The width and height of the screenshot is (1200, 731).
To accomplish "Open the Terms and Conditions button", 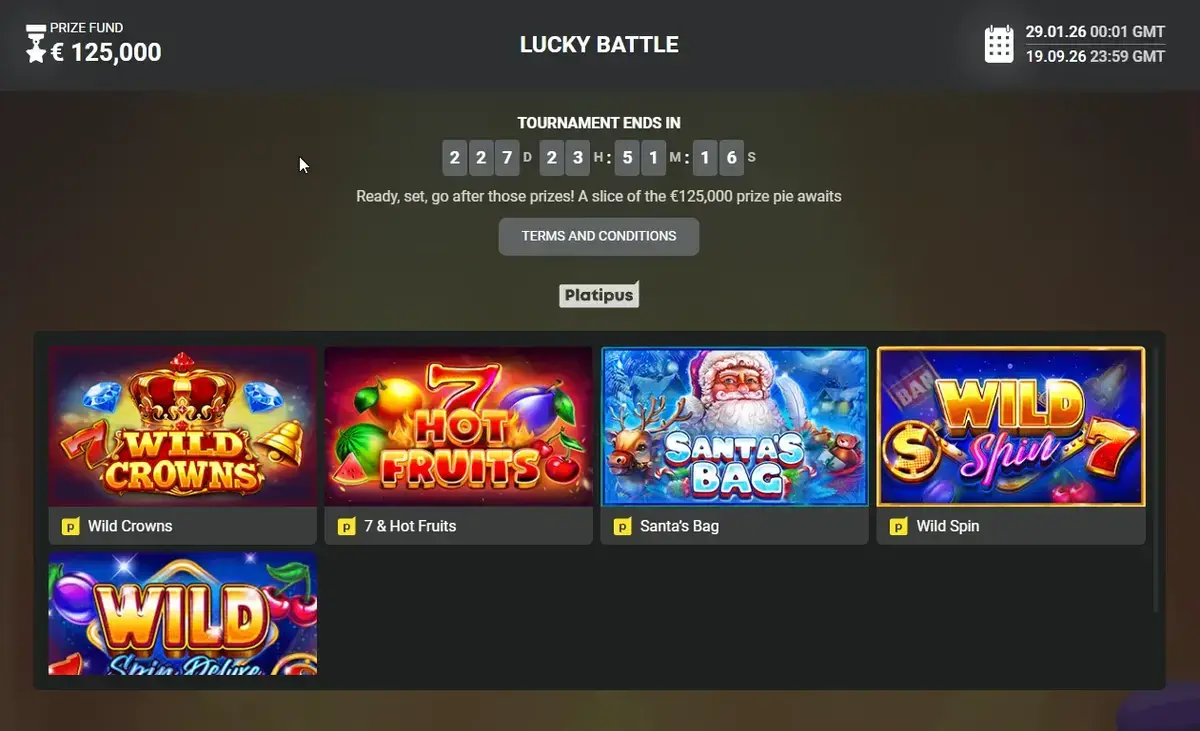I will [x=599, y=236].
